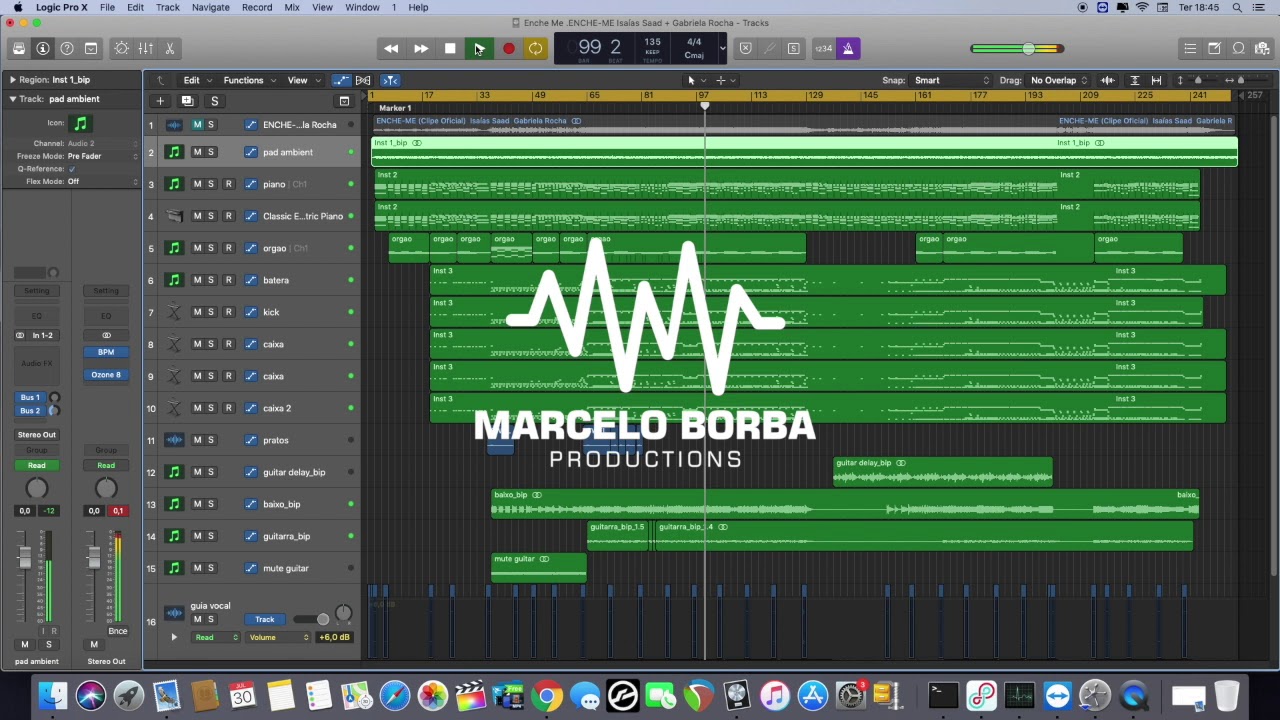This screenshot has width=1280, height=720.
Task: Solo the batera track
Action: (211, 280)
